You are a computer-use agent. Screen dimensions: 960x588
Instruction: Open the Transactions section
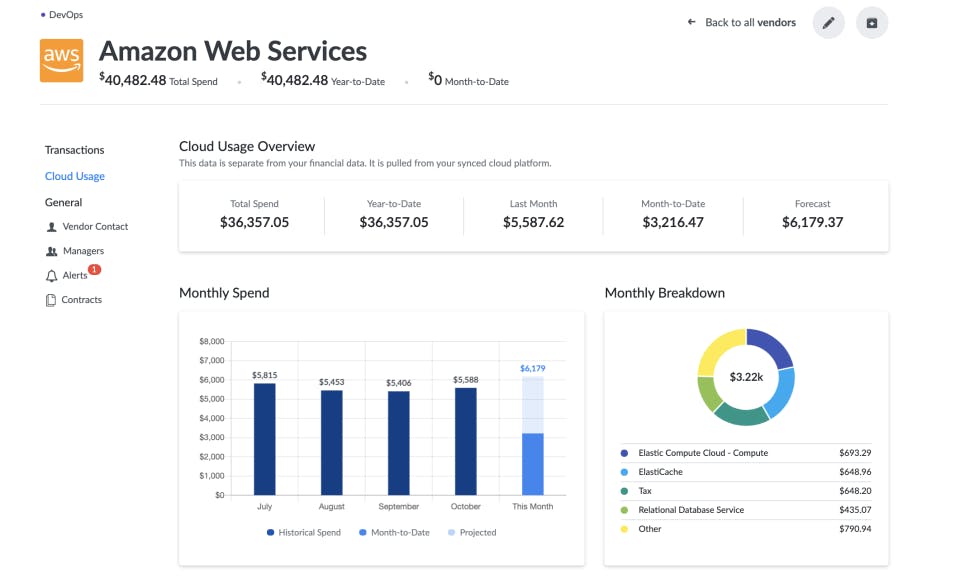click(x=74, y=150)
